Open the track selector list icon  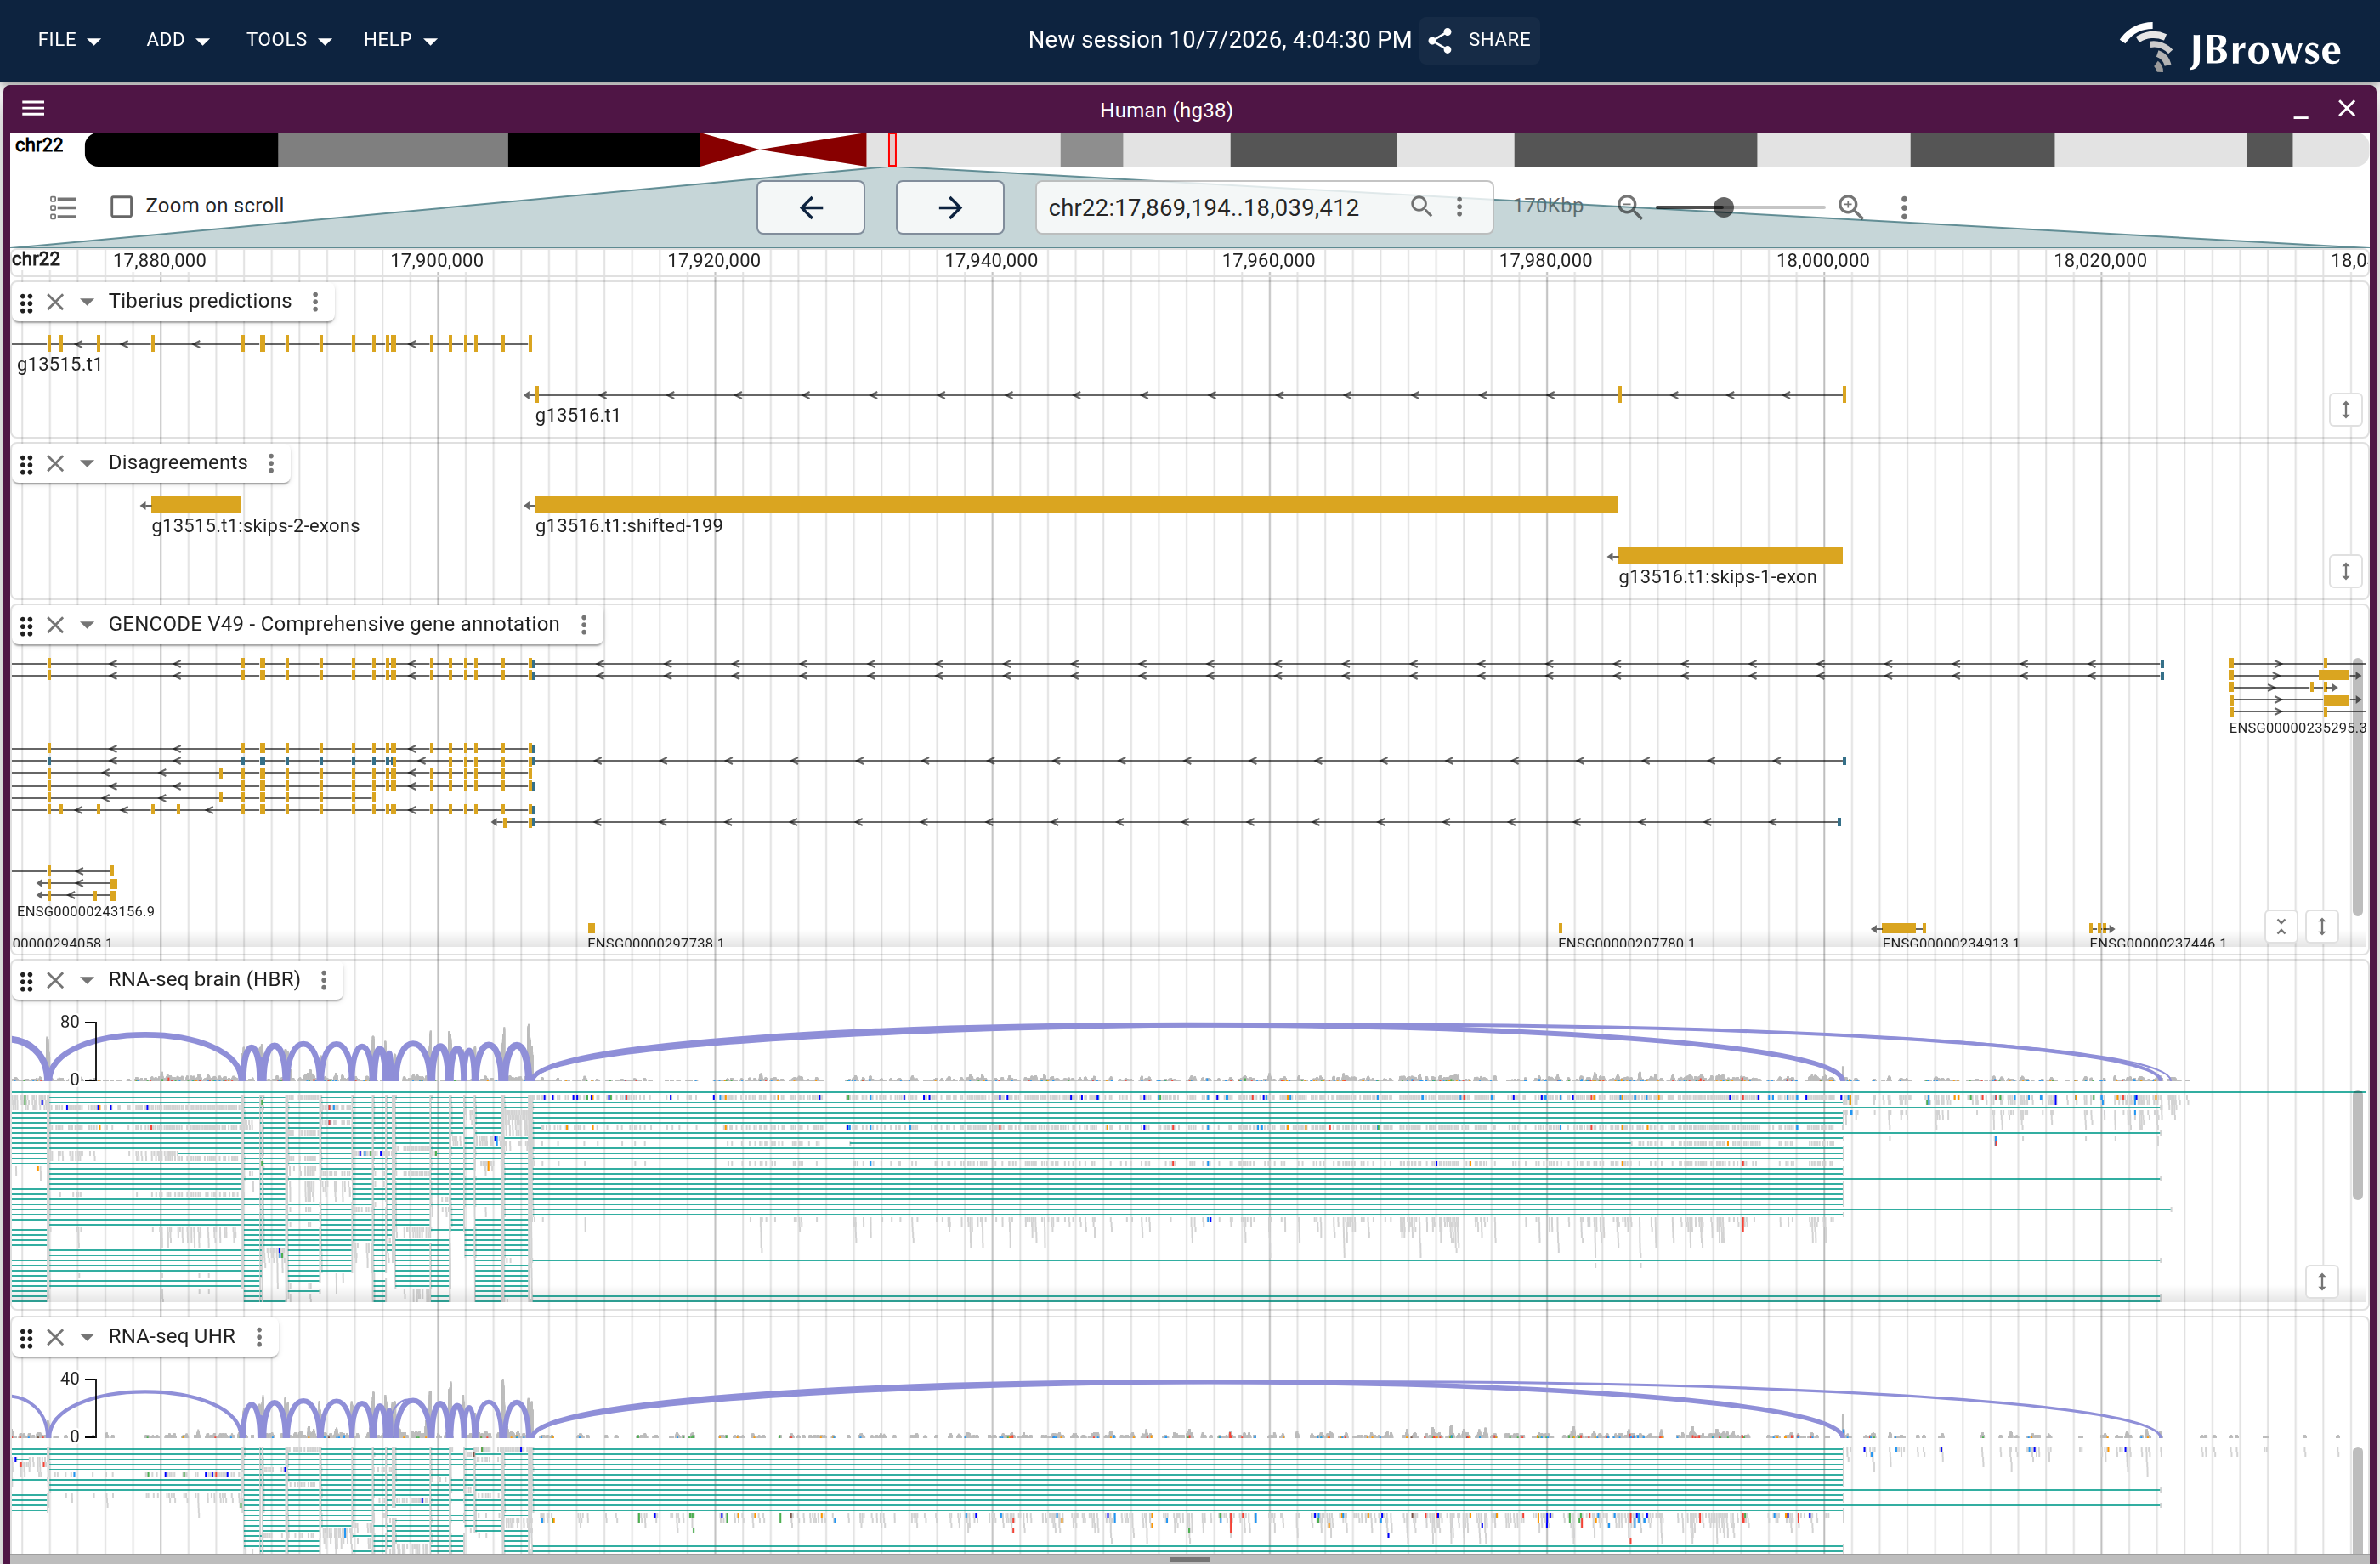(63, 207)
